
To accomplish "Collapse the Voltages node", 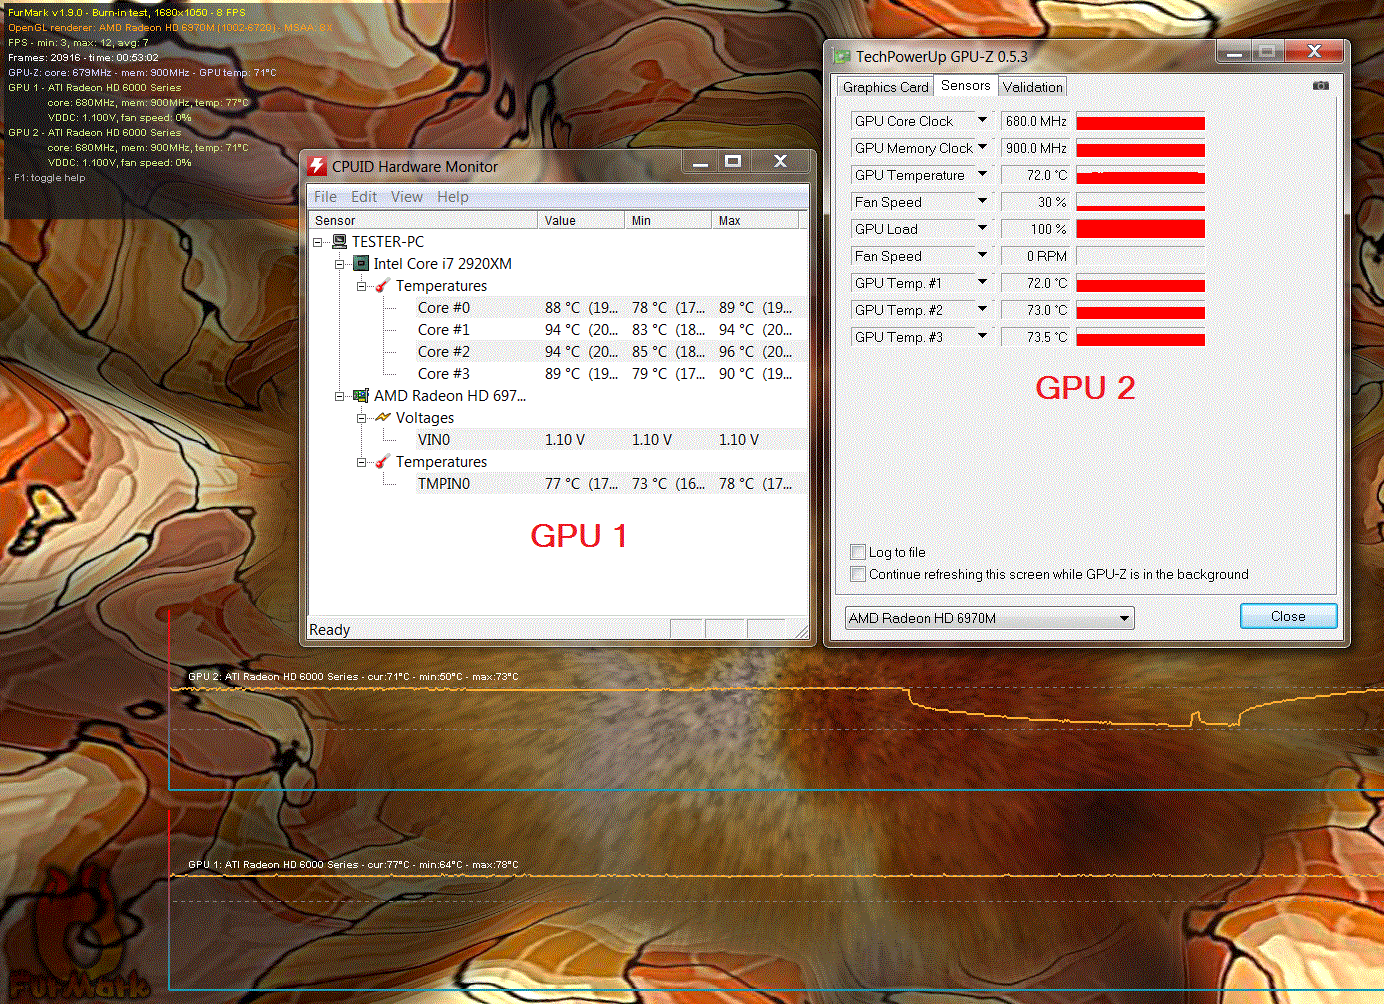I will pos(362,418).
